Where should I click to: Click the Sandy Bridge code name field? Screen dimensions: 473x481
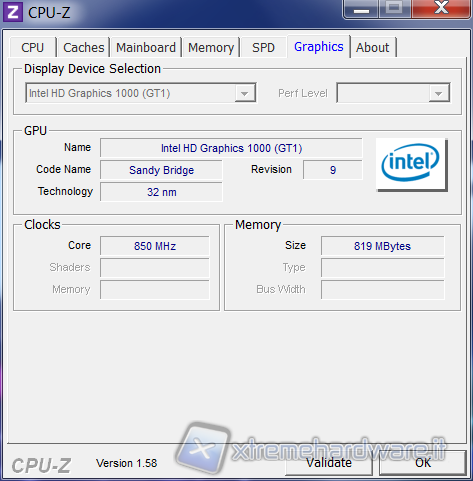click(x=161, y=170)
